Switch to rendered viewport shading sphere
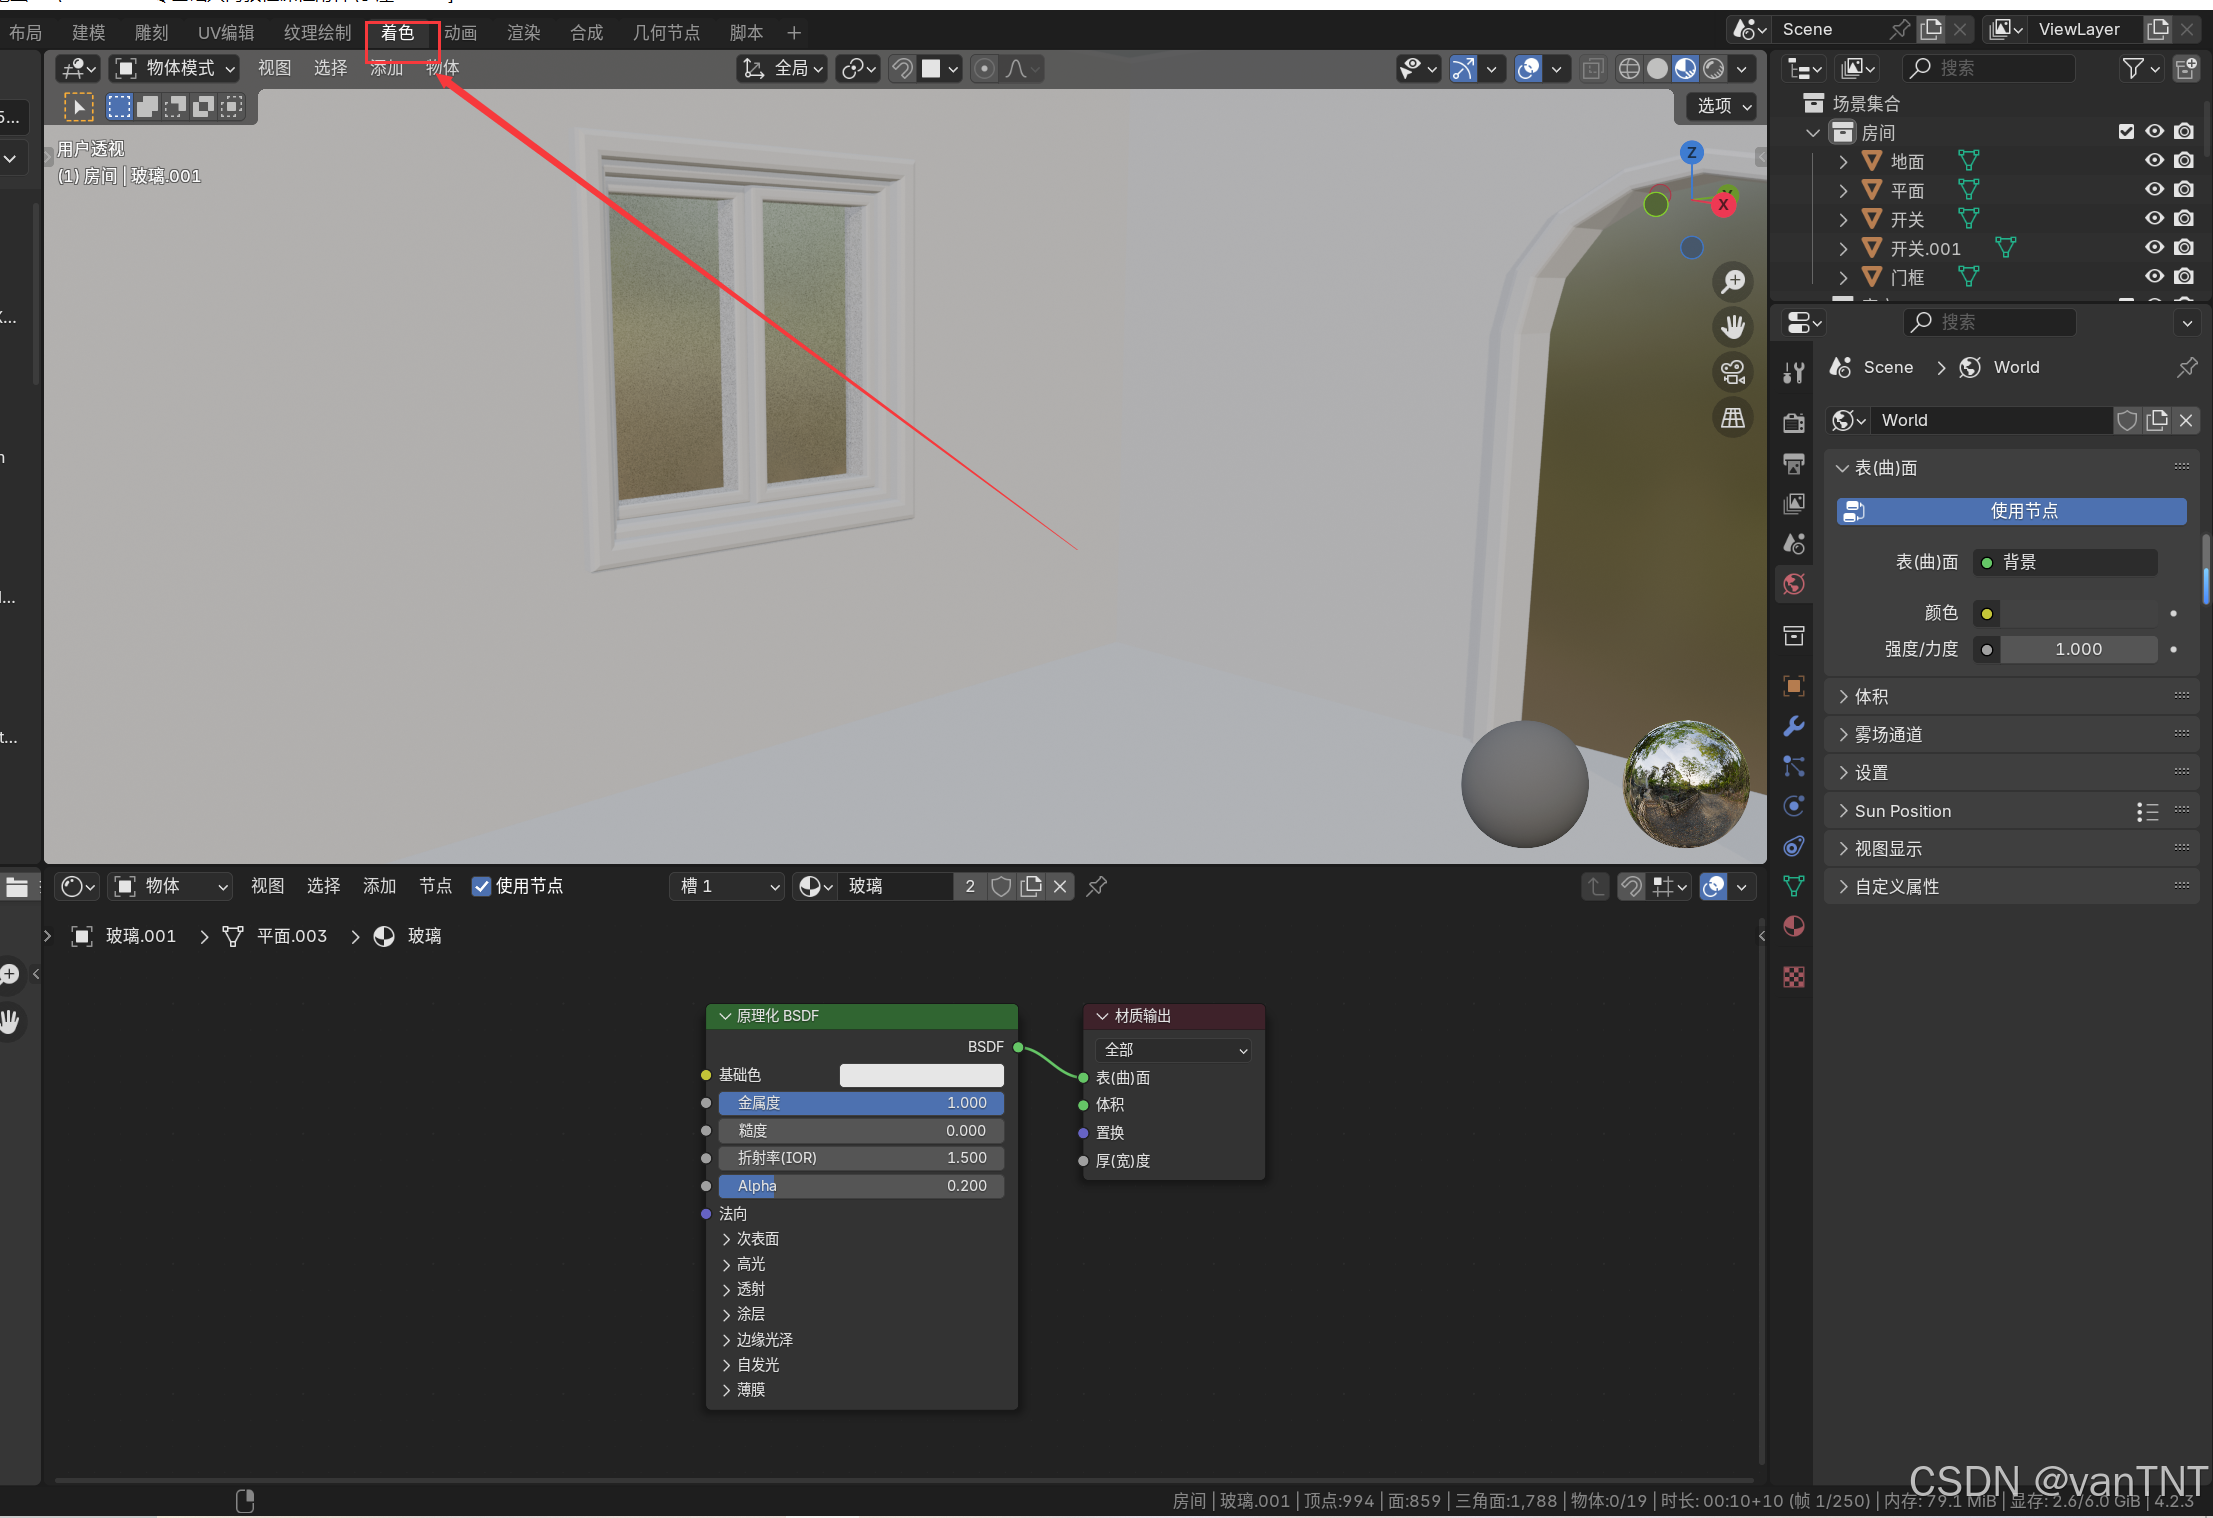Image resolution: width=2213 pixels, height=1518 pixels. click(1714, 68)
